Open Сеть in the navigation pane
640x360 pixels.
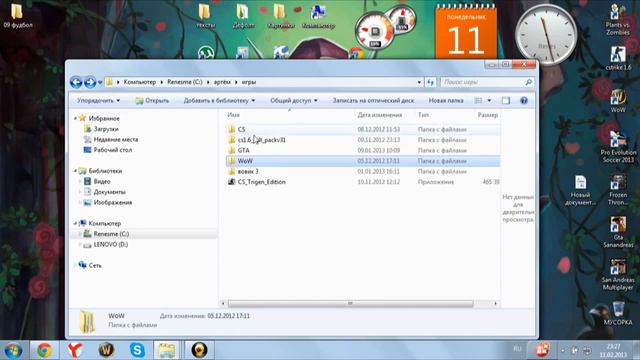pyautogui.click(x=95, y=265)
